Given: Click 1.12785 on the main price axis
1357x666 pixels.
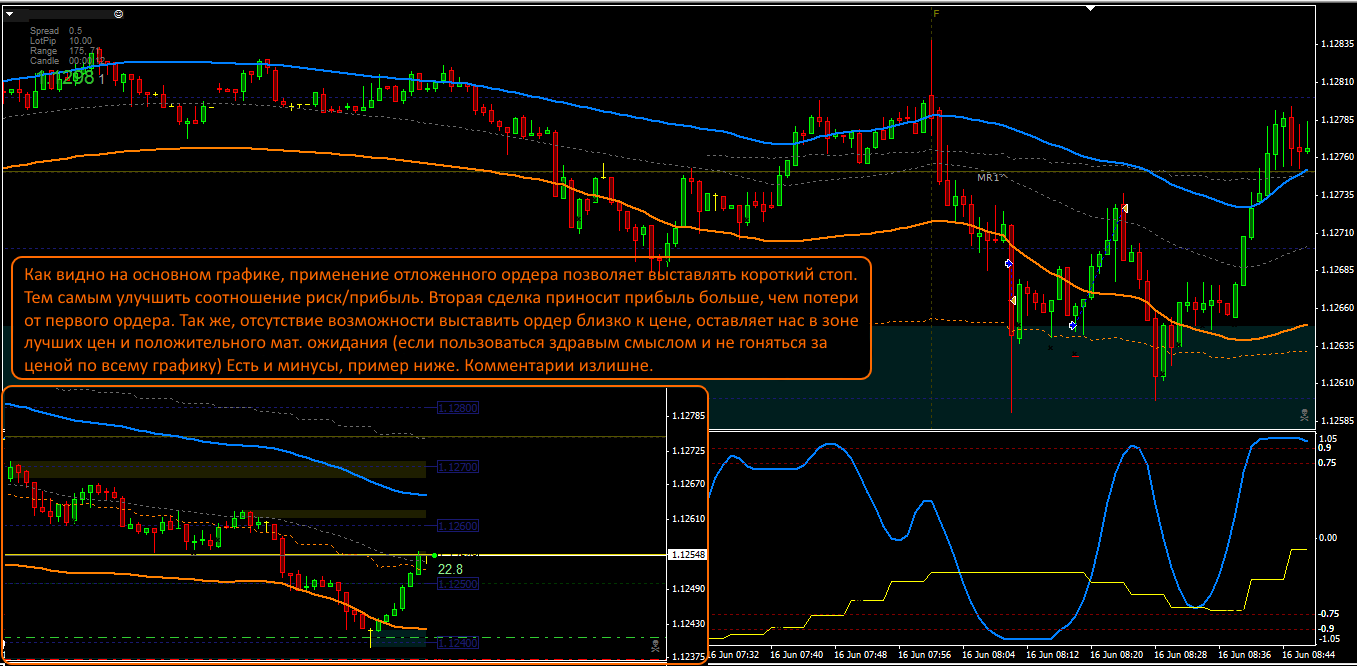Looking at the screenshot, I should pyautogui.click(x=1337, y=120).
